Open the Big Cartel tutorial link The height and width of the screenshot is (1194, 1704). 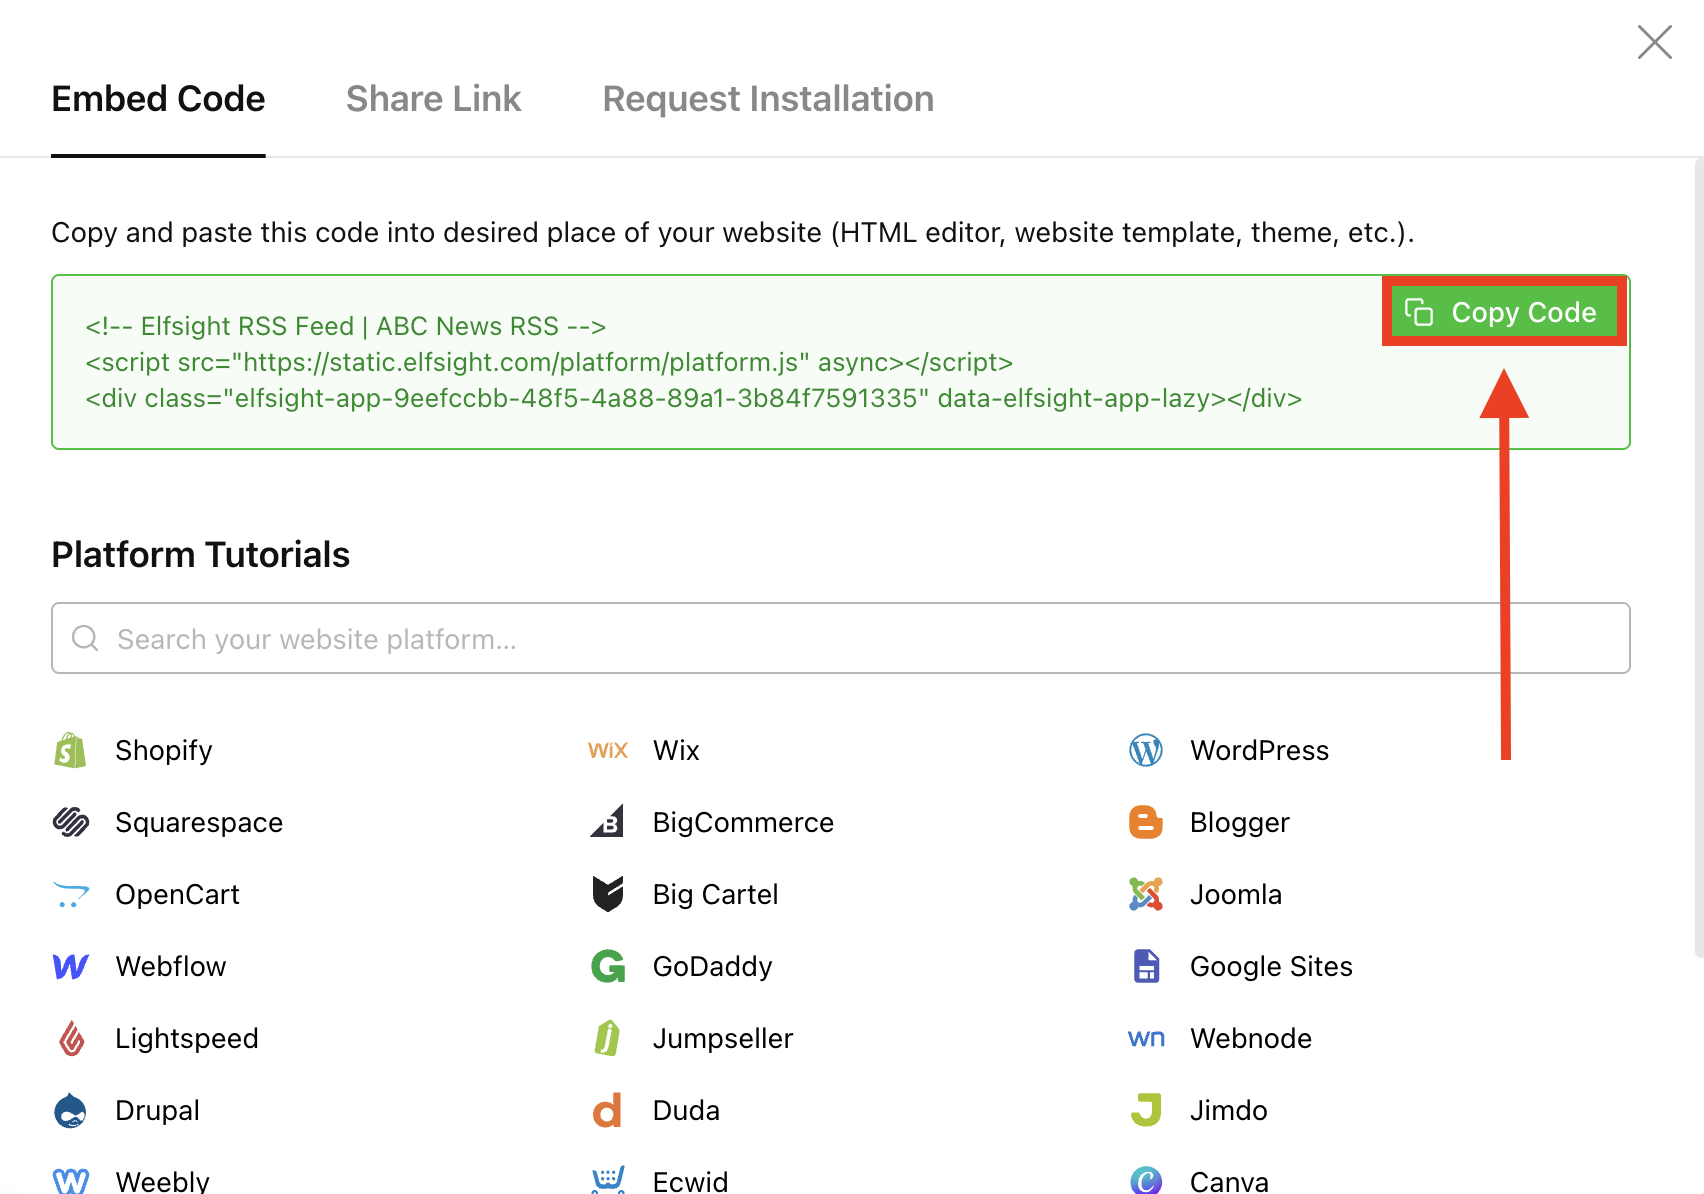coord(715,894)
